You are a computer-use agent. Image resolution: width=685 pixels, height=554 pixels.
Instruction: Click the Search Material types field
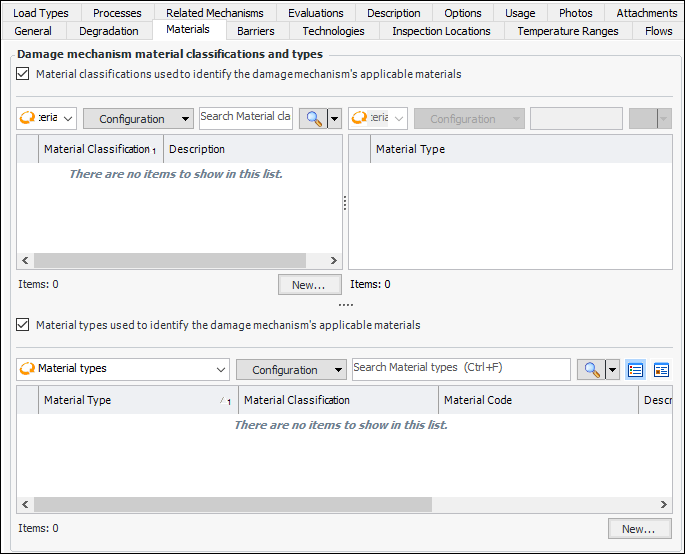click(x=461, y=369)
